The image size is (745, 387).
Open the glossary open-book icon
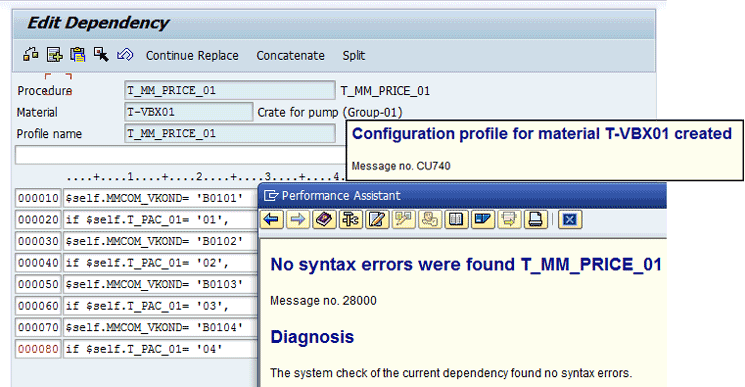pyautogui.click(x=456, y=219)
